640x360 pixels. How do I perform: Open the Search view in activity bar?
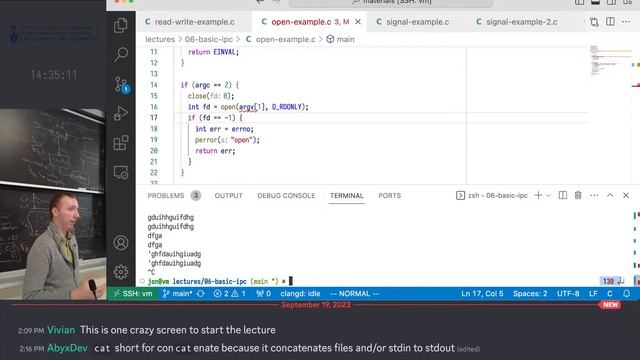click(x=121, y=54)
